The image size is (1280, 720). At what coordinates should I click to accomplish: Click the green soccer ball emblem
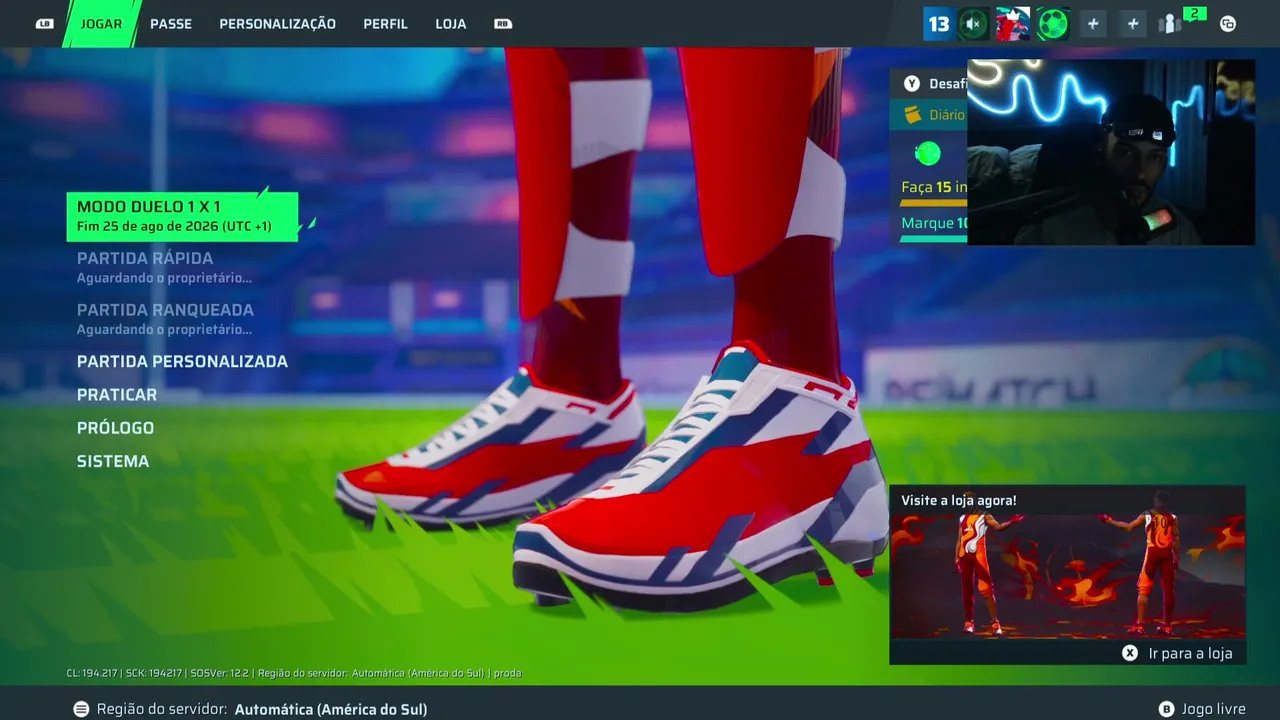[x=1052, y=24]
